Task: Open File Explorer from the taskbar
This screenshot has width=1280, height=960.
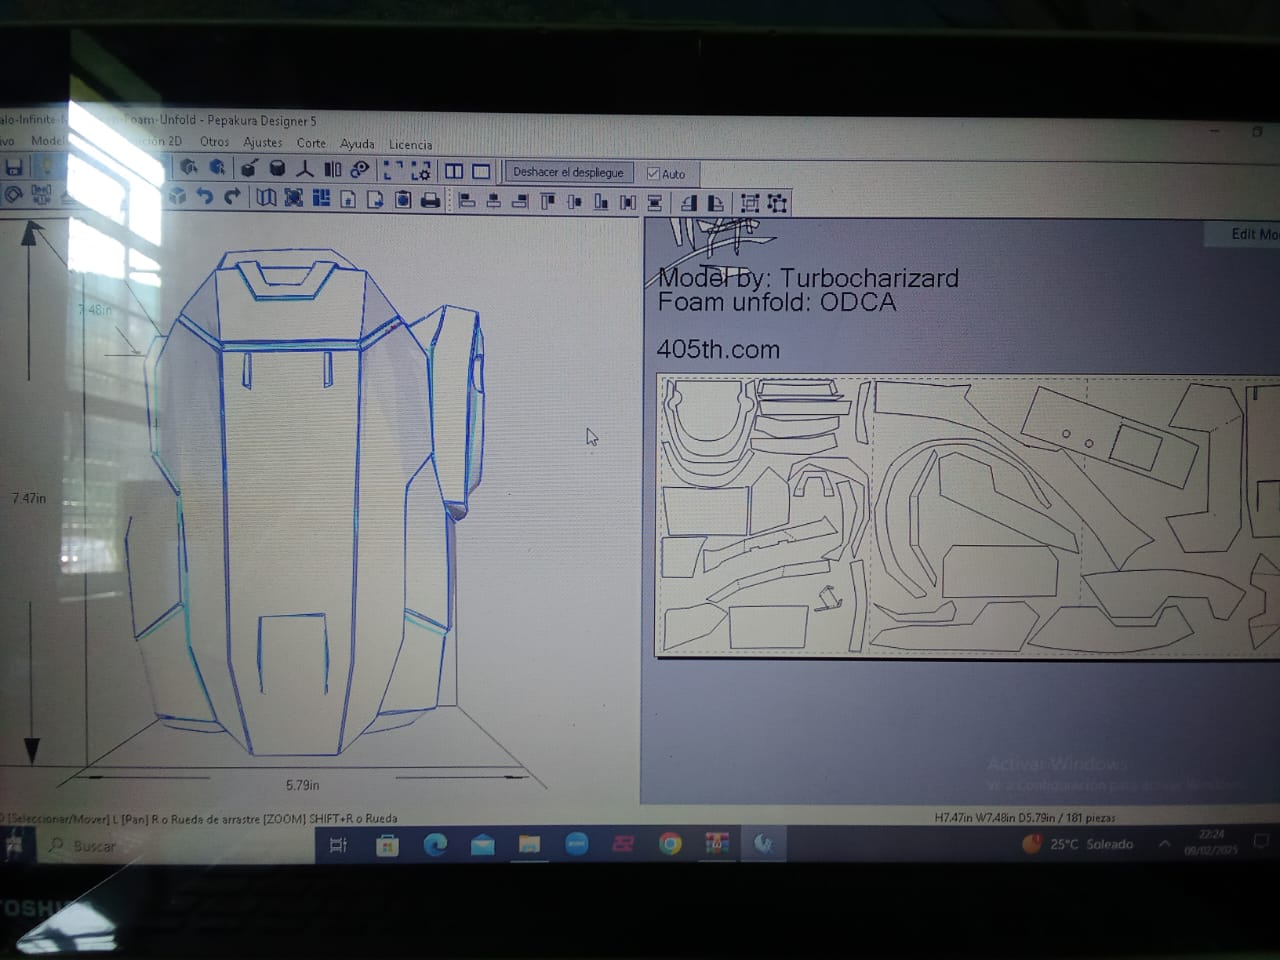Action: click(x=529, y=845)
